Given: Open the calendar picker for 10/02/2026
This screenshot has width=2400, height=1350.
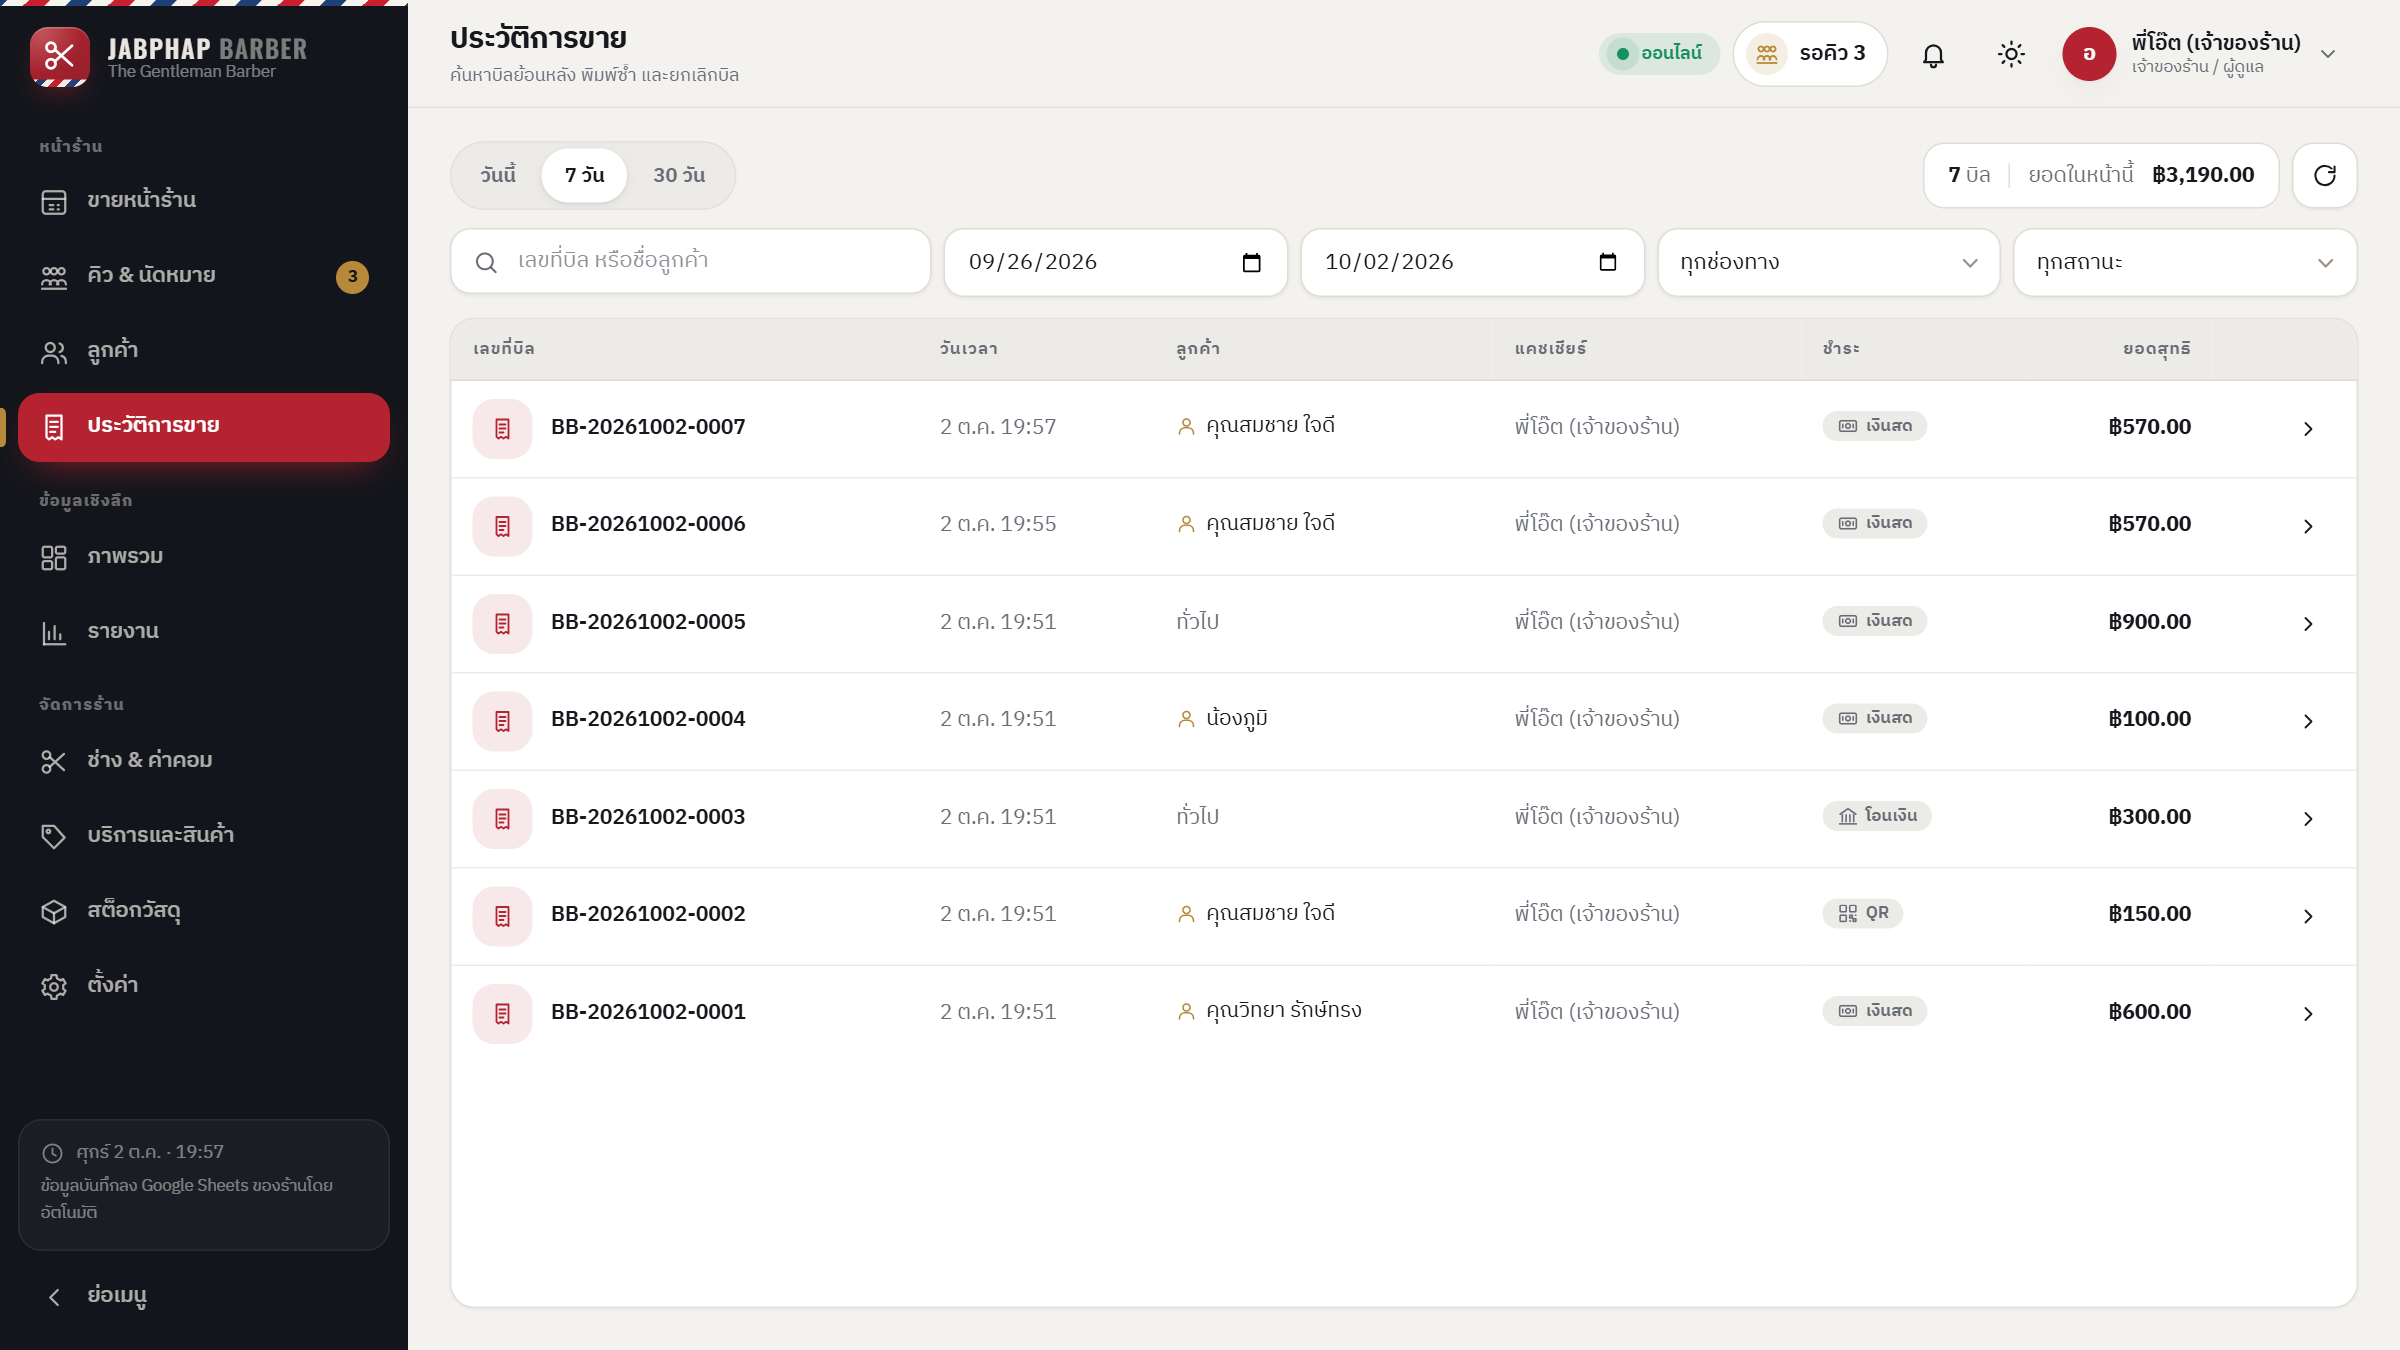Looking at the screenshot, I should (x=1607, y=263).
